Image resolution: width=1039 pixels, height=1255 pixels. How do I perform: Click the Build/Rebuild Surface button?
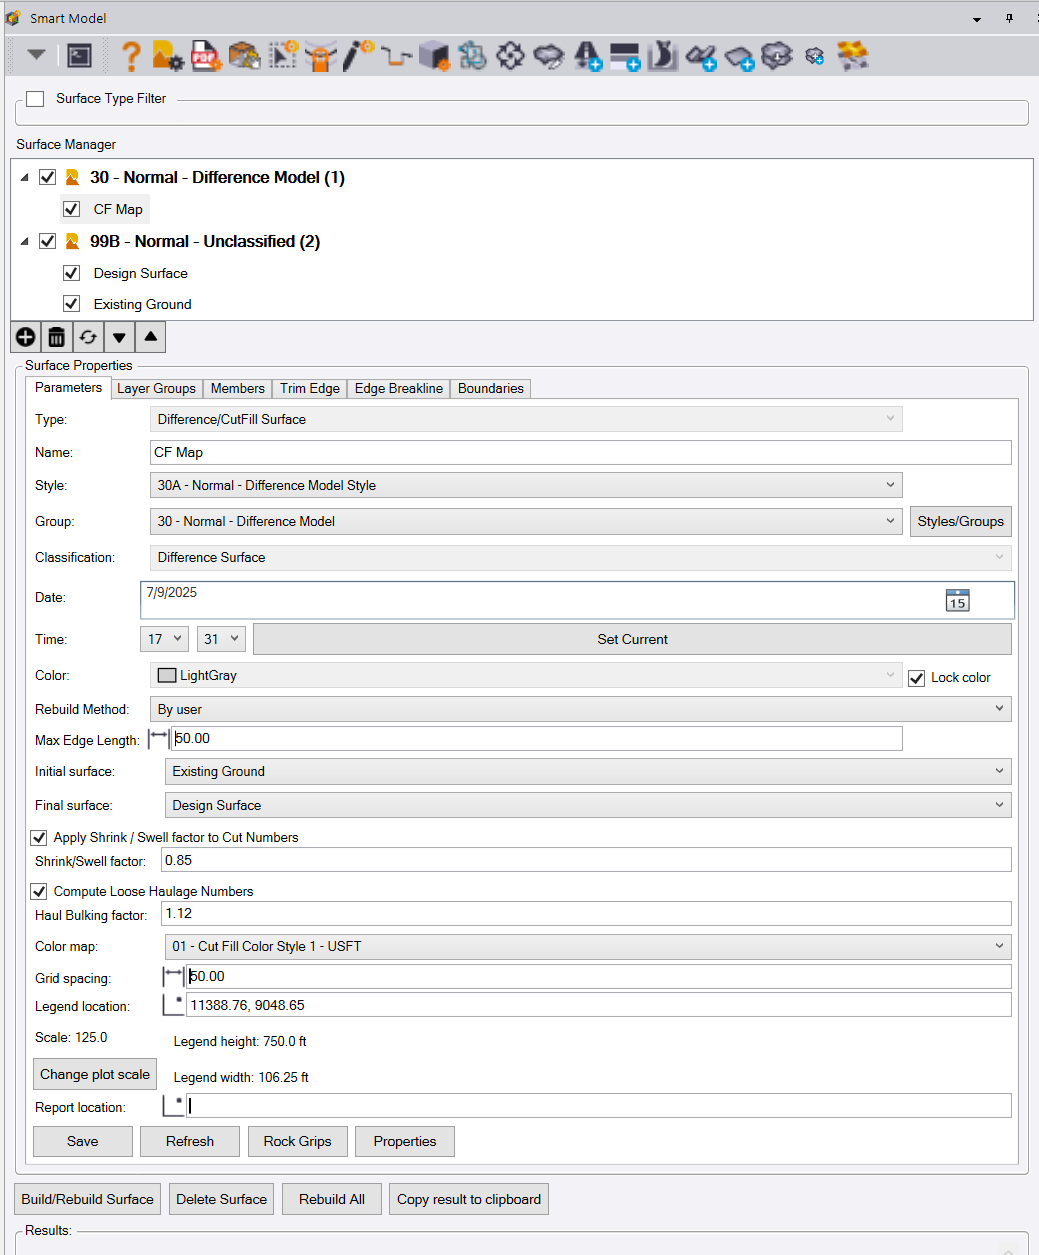[88, 1199]
